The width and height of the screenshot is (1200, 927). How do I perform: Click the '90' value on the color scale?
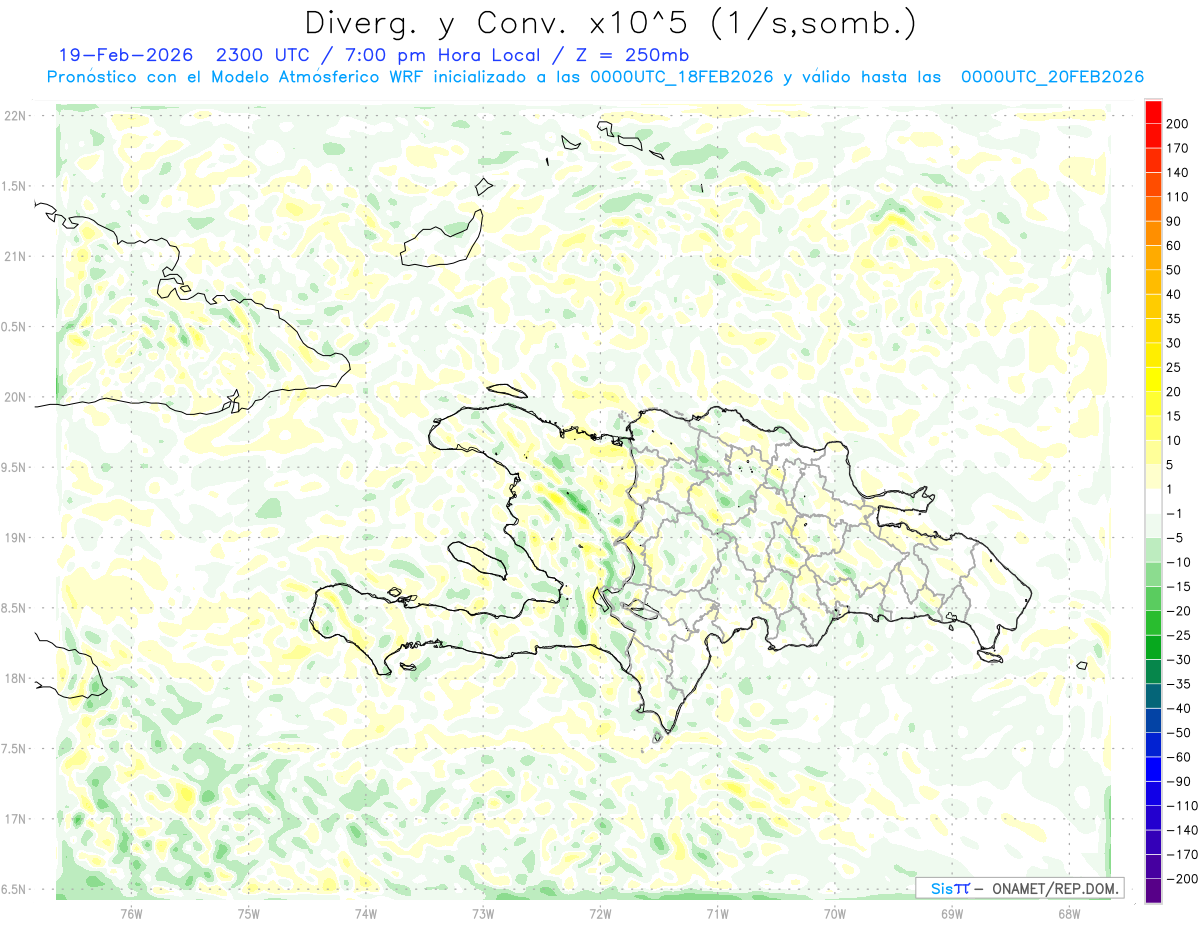1174,221
